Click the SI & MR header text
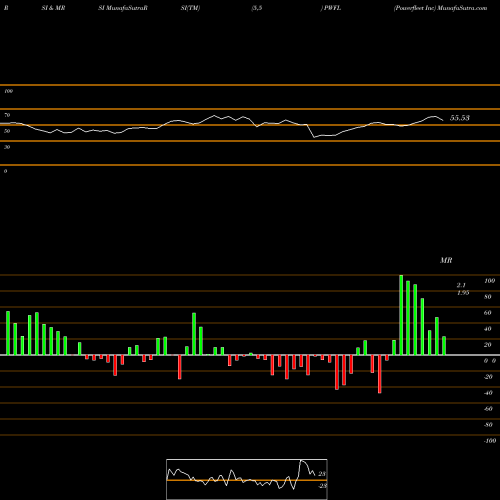The width and height of the screenshot is (500, 500). [53, 8]
